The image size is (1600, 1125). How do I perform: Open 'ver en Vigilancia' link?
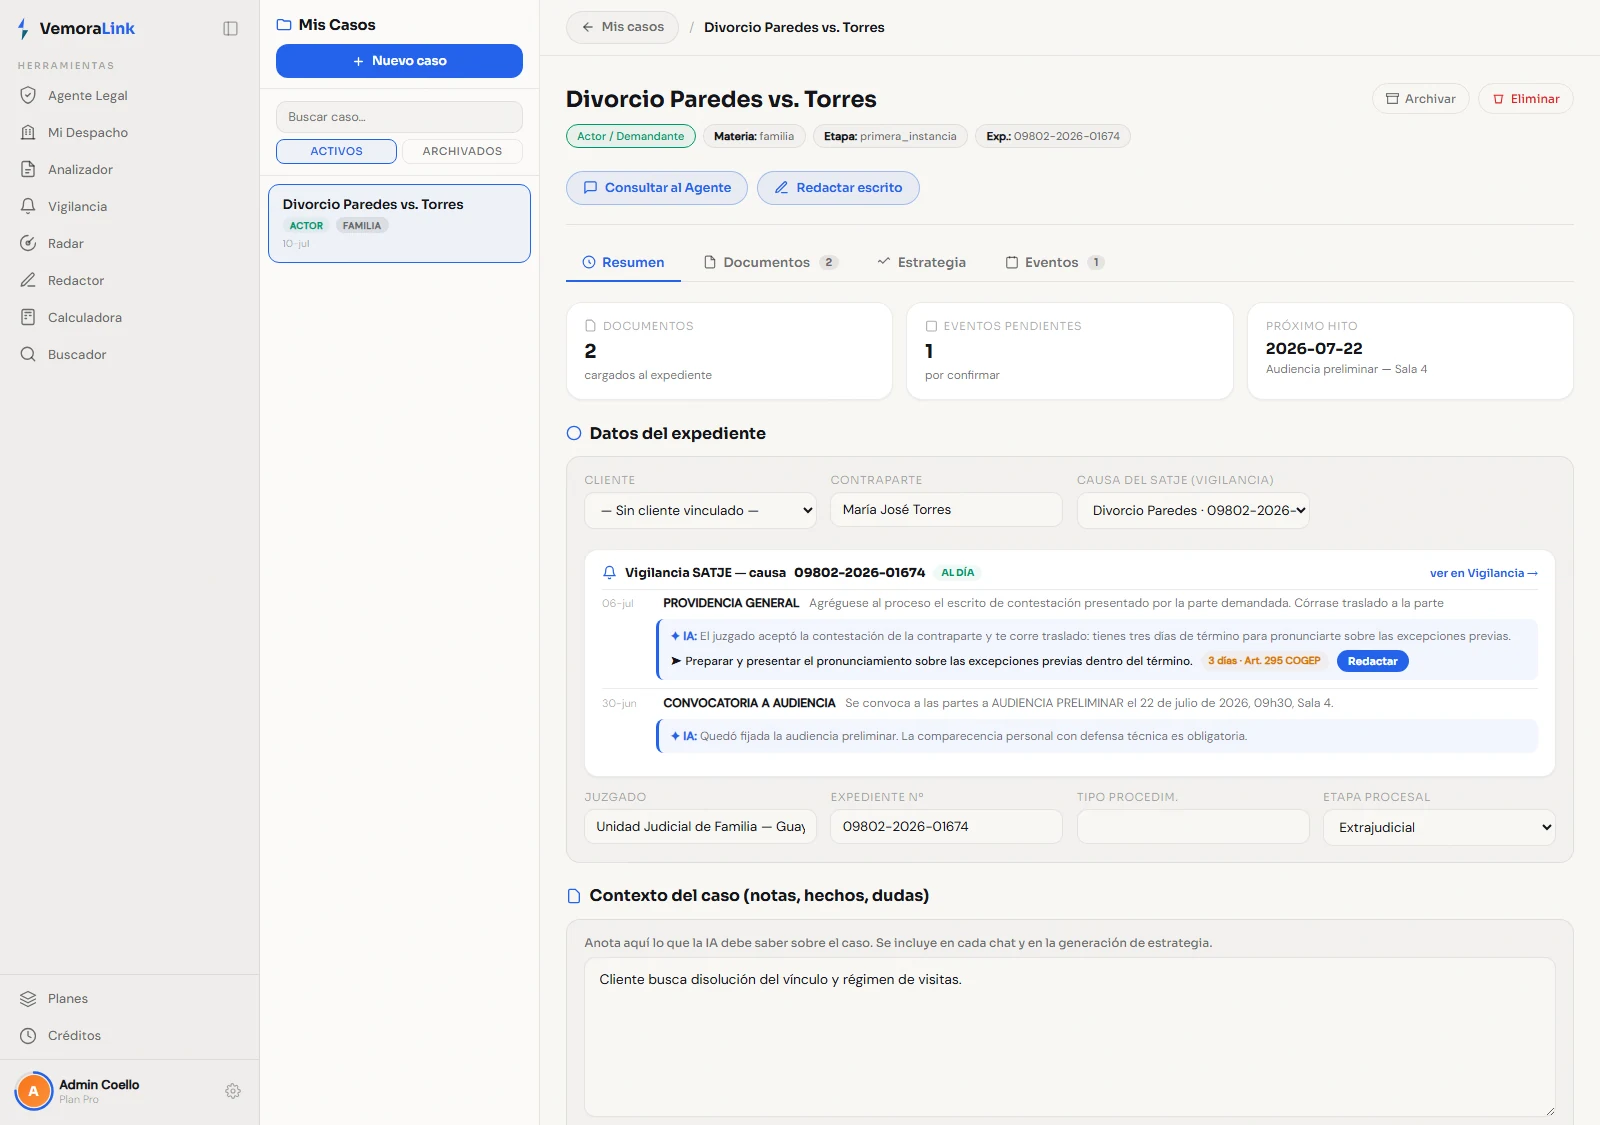tap(1483, 574)
